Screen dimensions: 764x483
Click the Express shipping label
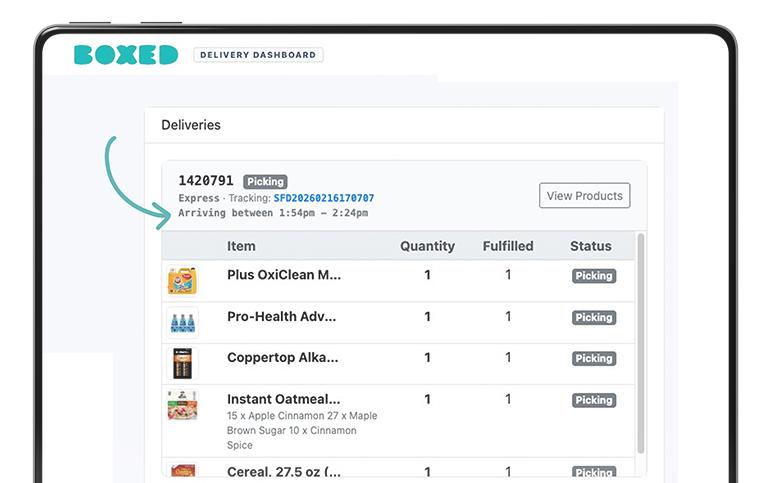[199, 198]
